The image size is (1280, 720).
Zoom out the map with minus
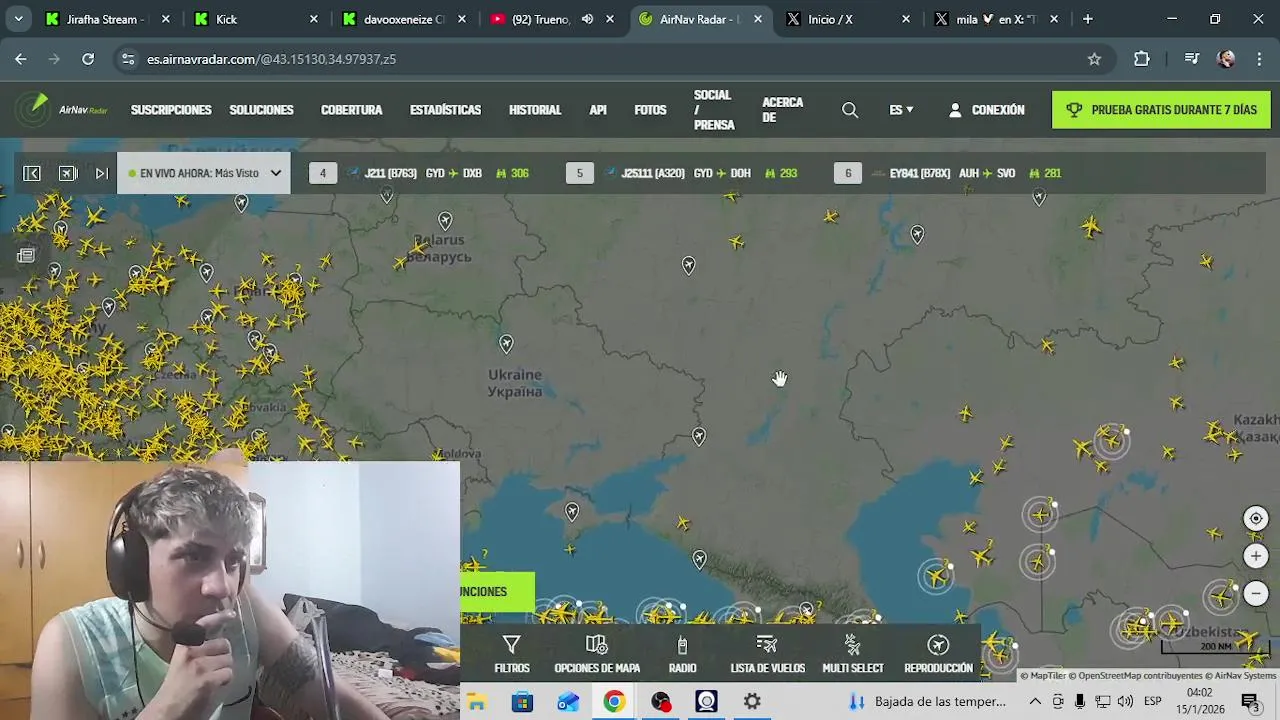1256,594
